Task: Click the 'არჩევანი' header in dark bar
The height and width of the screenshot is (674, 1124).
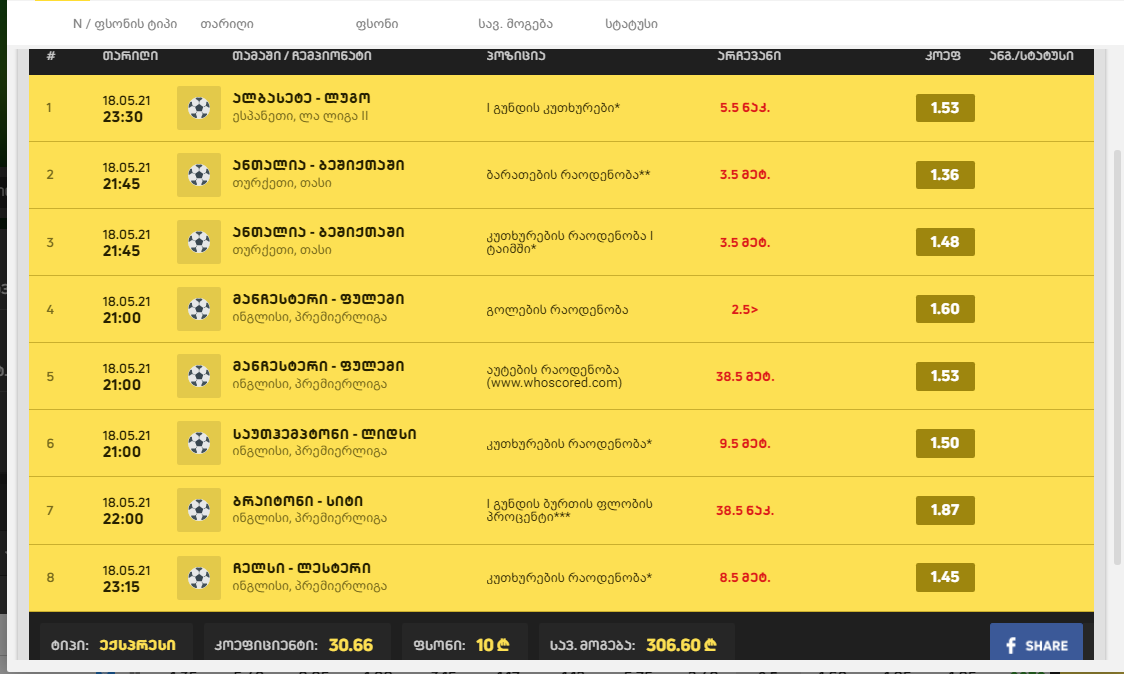Action: (749, 55)
